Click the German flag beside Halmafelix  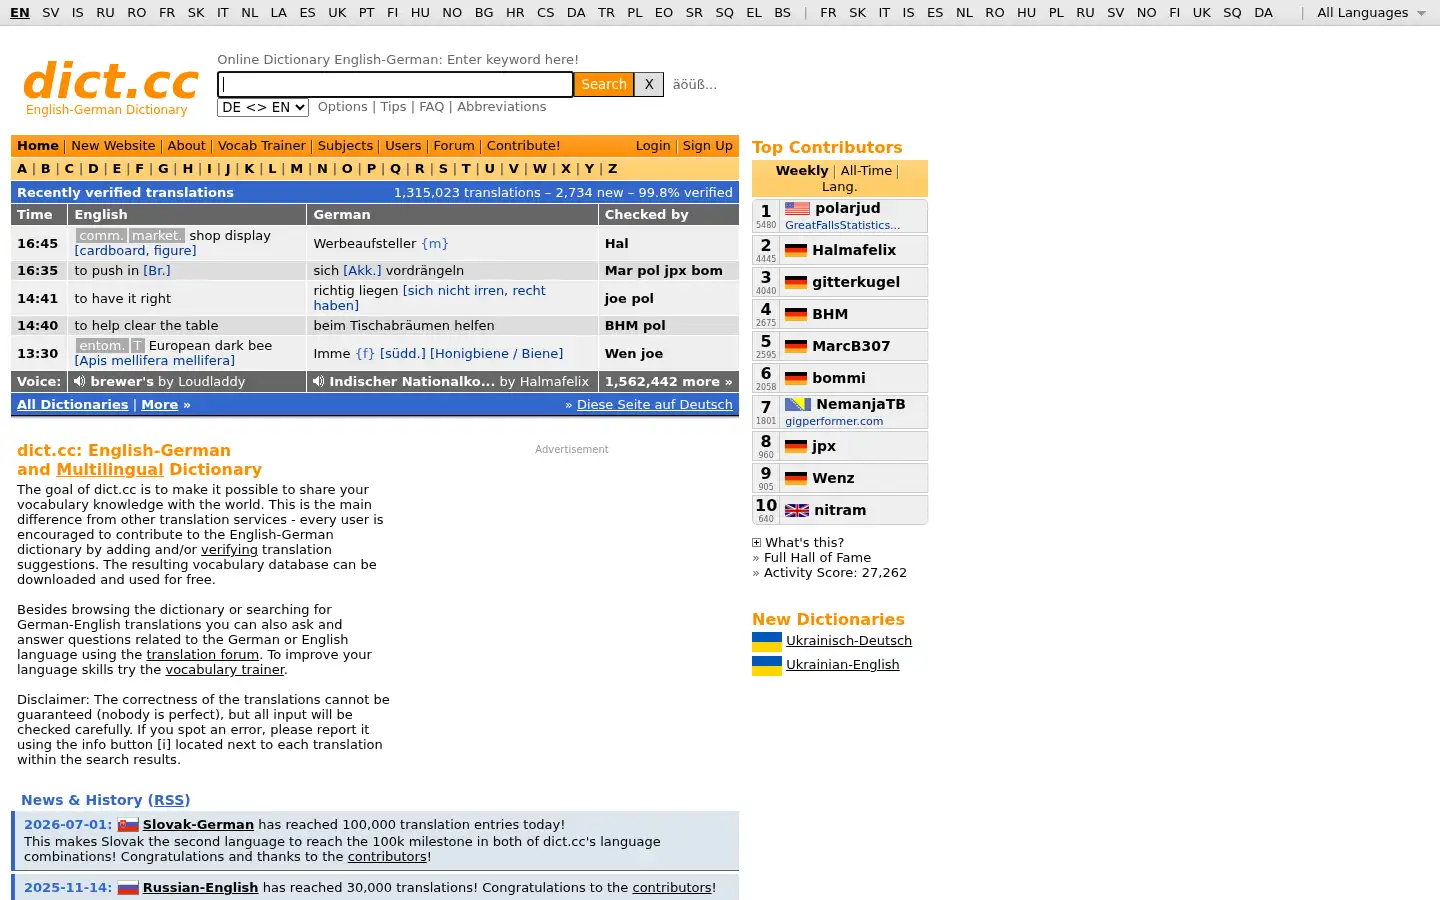click(x=796, y=250)
